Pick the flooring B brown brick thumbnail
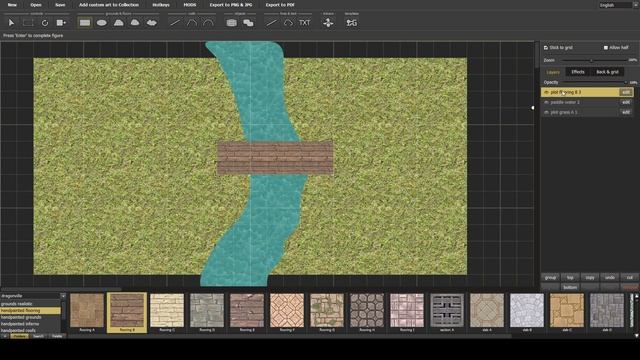The width and height of the screenshot is (640, 360). coord(127,310)
